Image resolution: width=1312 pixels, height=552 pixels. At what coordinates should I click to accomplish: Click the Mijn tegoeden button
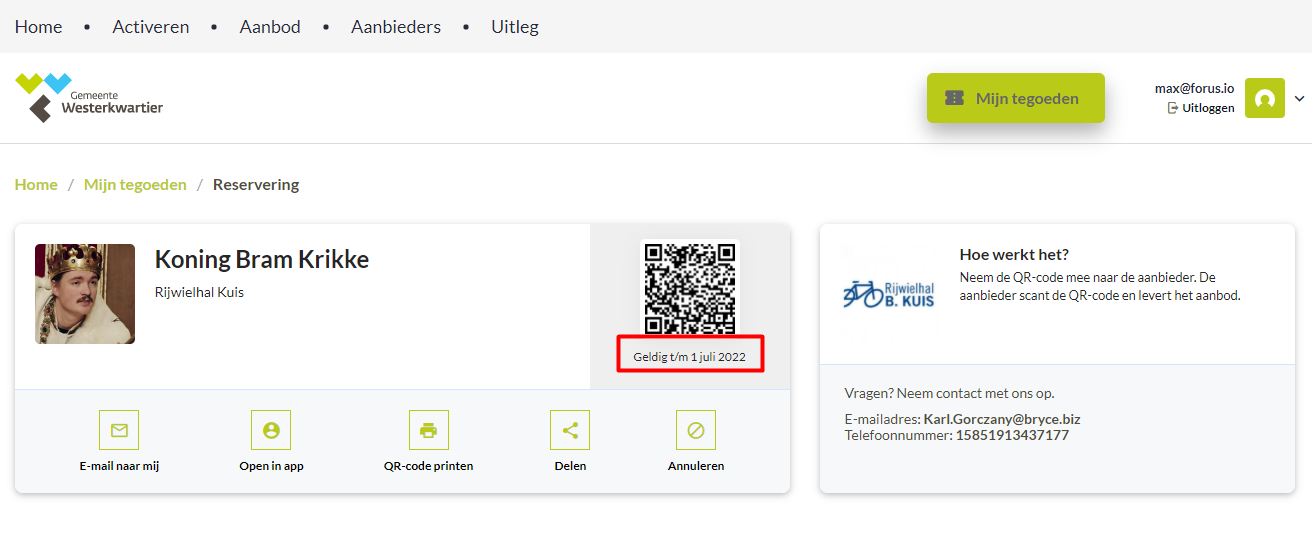pyautogui.click(x=1016, y=98)
